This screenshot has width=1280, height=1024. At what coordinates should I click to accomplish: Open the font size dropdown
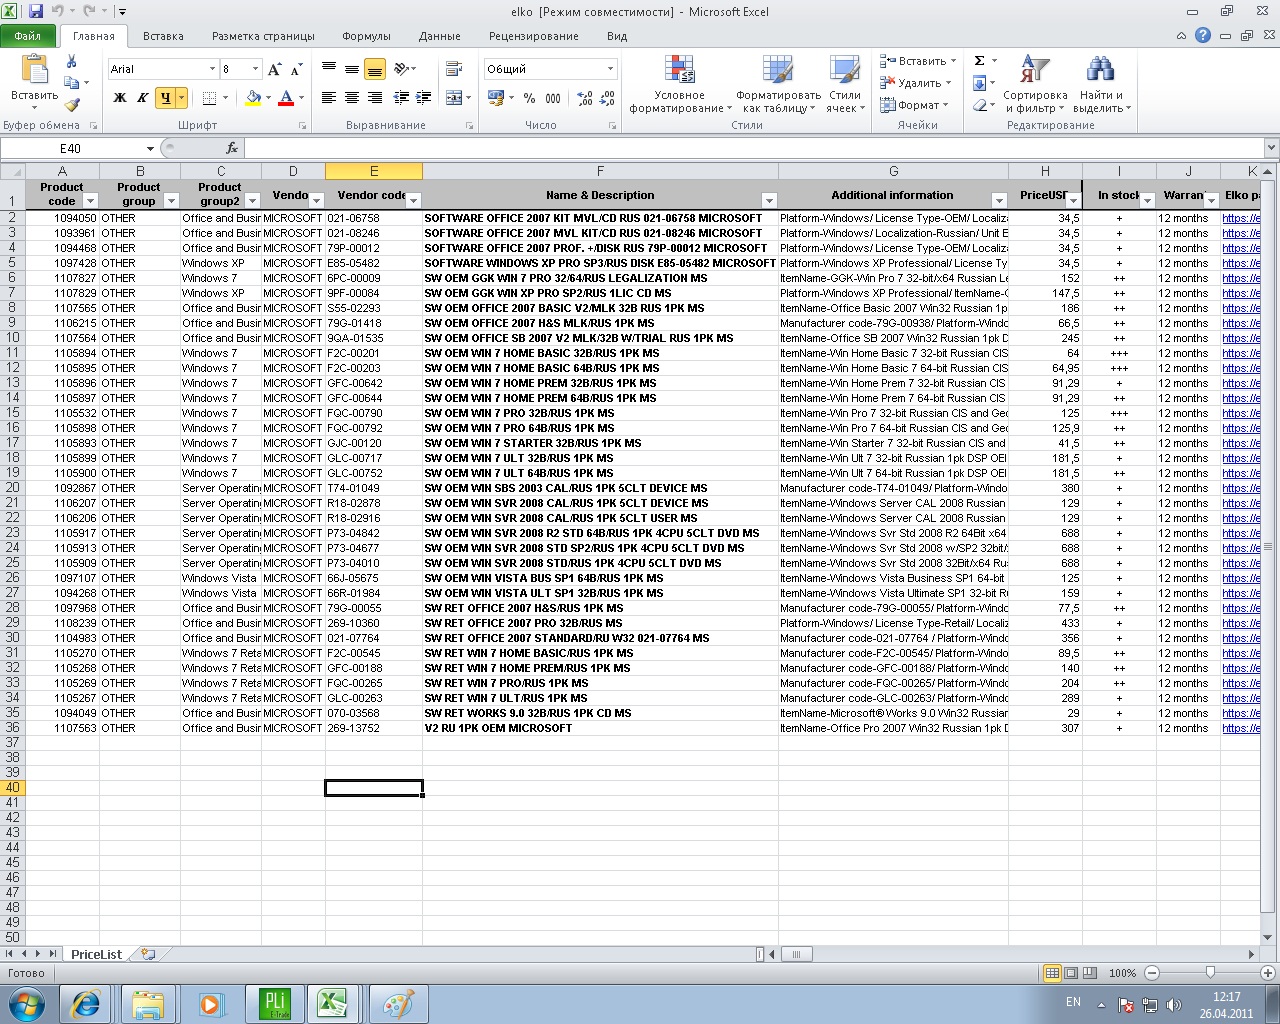255,69
